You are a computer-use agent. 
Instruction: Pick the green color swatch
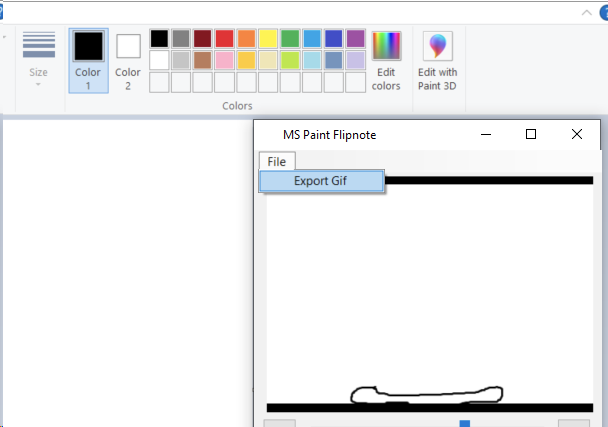290,38
